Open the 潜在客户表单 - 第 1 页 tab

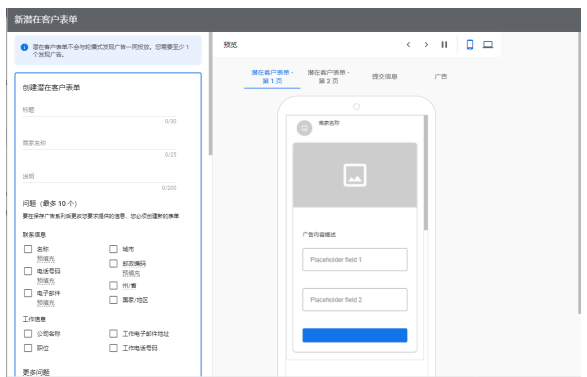point(272,77)
